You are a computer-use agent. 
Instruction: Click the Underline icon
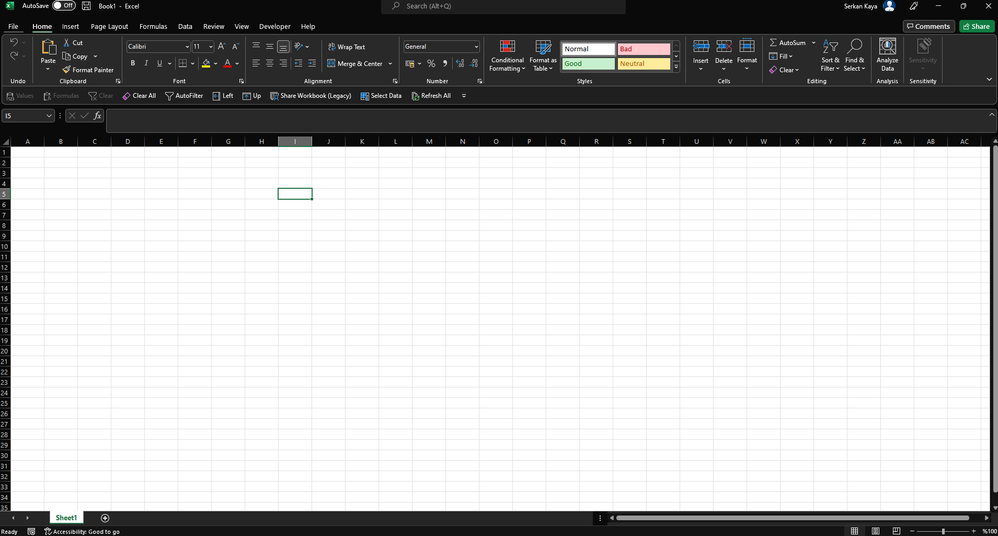(x=160, y=63)
